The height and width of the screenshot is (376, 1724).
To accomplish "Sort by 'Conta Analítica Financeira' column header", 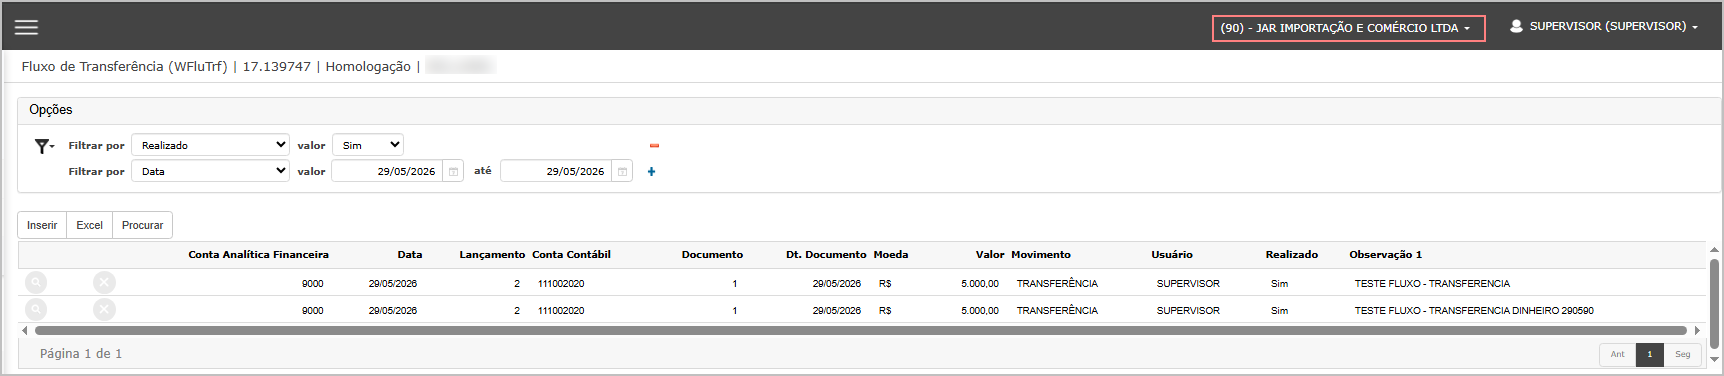I will click(x=258, y=255).
